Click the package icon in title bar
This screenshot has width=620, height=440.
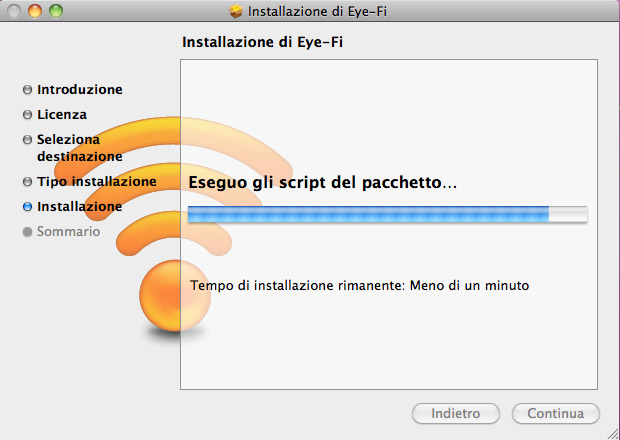[x=236, y=11]
